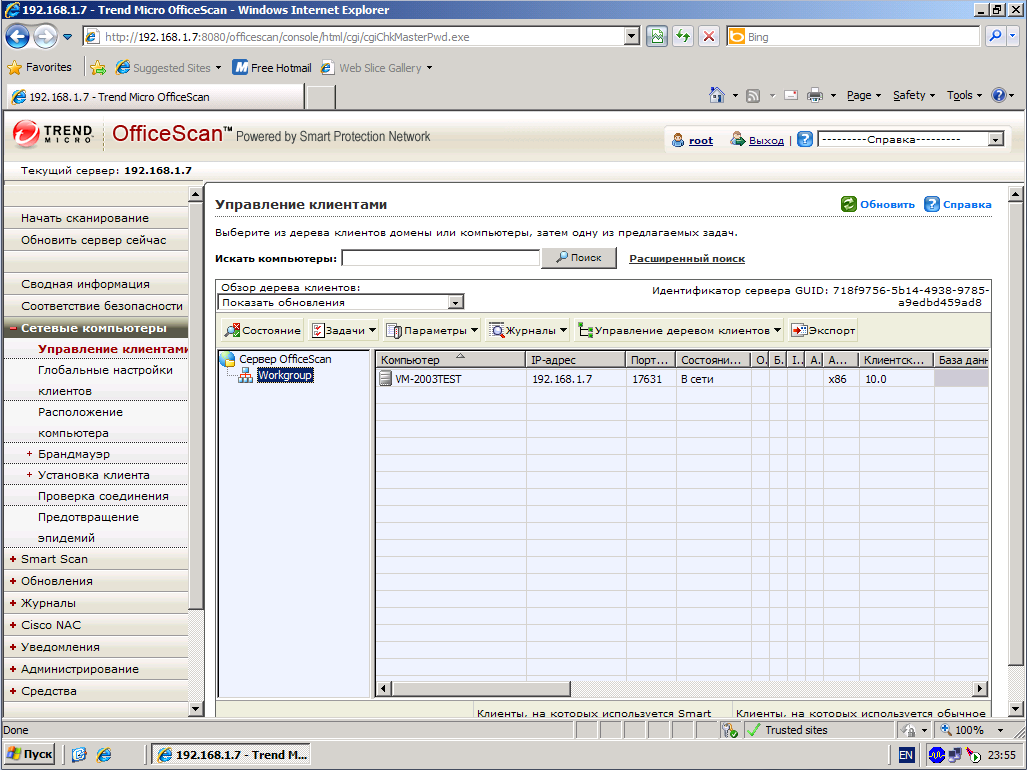The height and width of the screenshot is (770, 1027).
Task: Open the Параметры toolbar dropdown
Action: pos(432,331)
